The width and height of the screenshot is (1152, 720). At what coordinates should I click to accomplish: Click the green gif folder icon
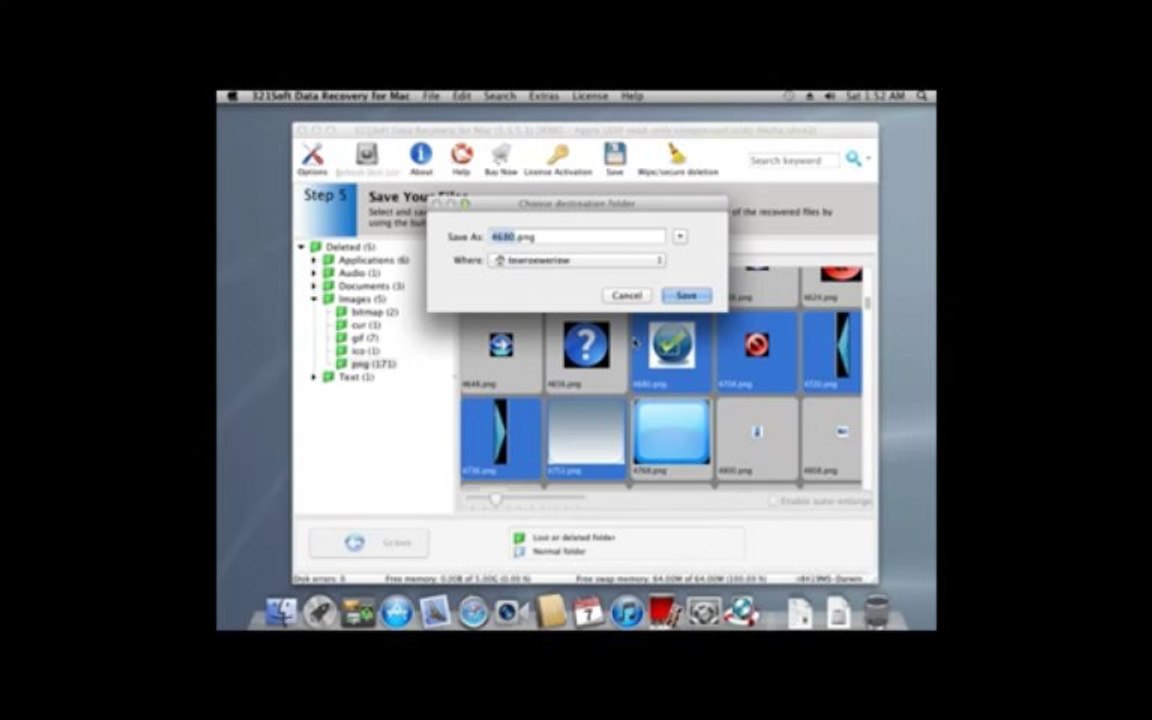tap(342, 338)
